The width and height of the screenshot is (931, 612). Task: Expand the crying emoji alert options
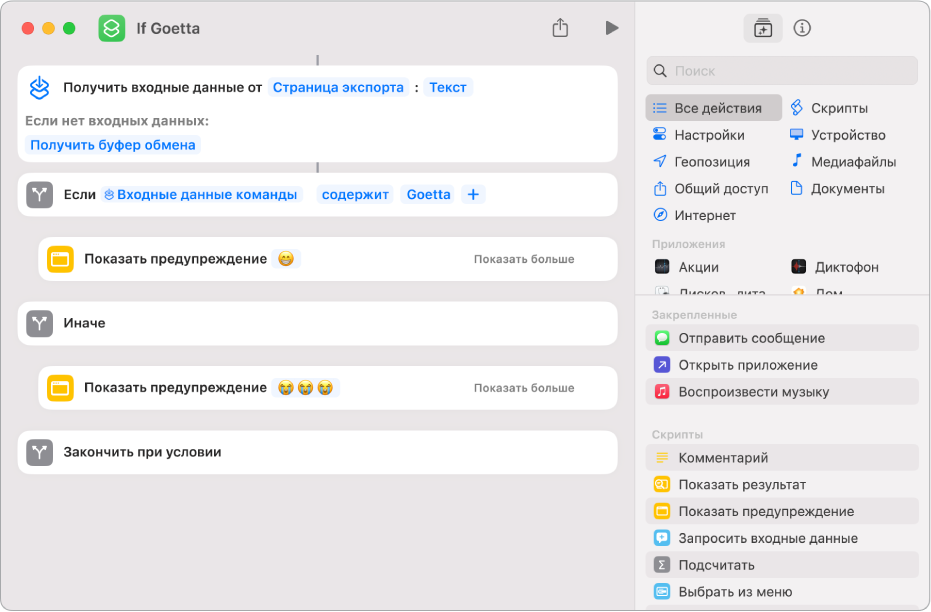tap(524, 388)
